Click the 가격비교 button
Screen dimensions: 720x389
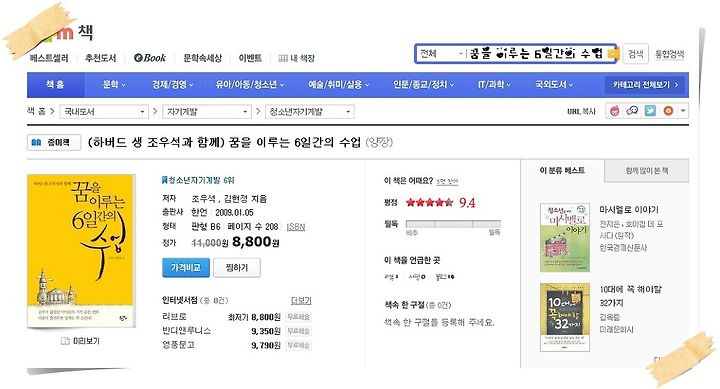tap(186, 268)
